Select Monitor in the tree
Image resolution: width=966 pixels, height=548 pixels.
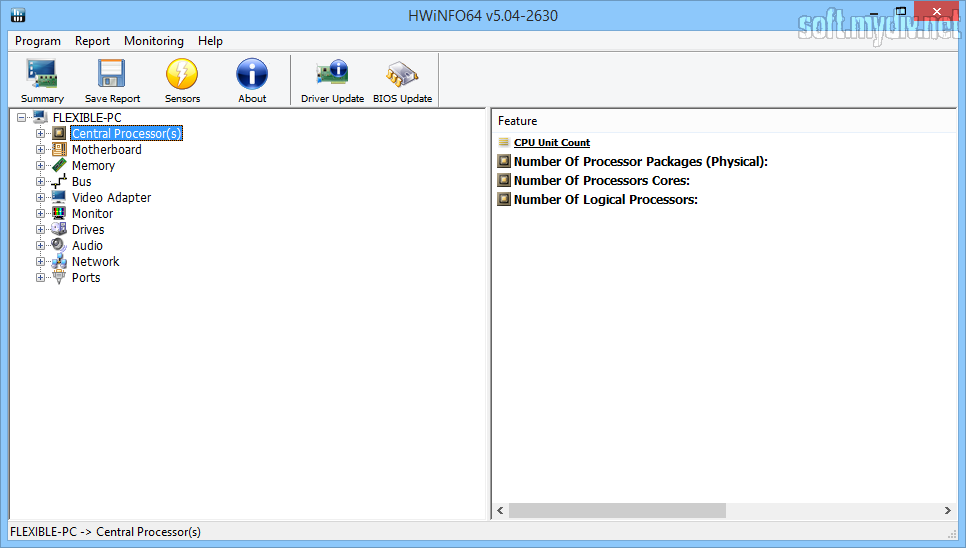point(92,213)
